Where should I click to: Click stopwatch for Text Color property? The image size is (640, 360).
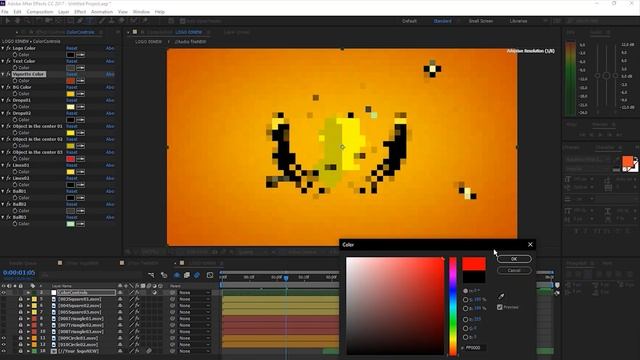(x=15, y=68)
